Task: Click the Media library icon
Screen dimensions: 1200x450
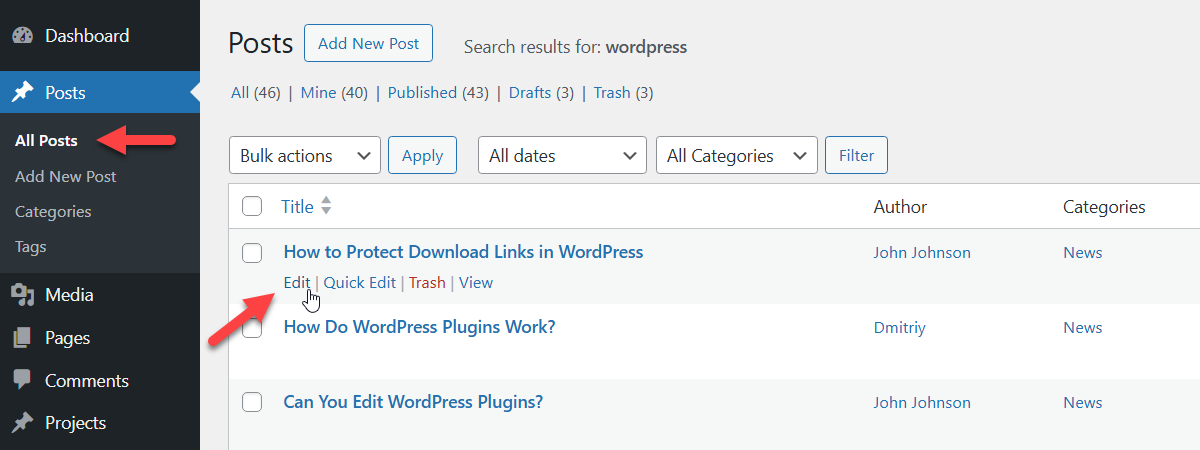Action: coord(22,295)
